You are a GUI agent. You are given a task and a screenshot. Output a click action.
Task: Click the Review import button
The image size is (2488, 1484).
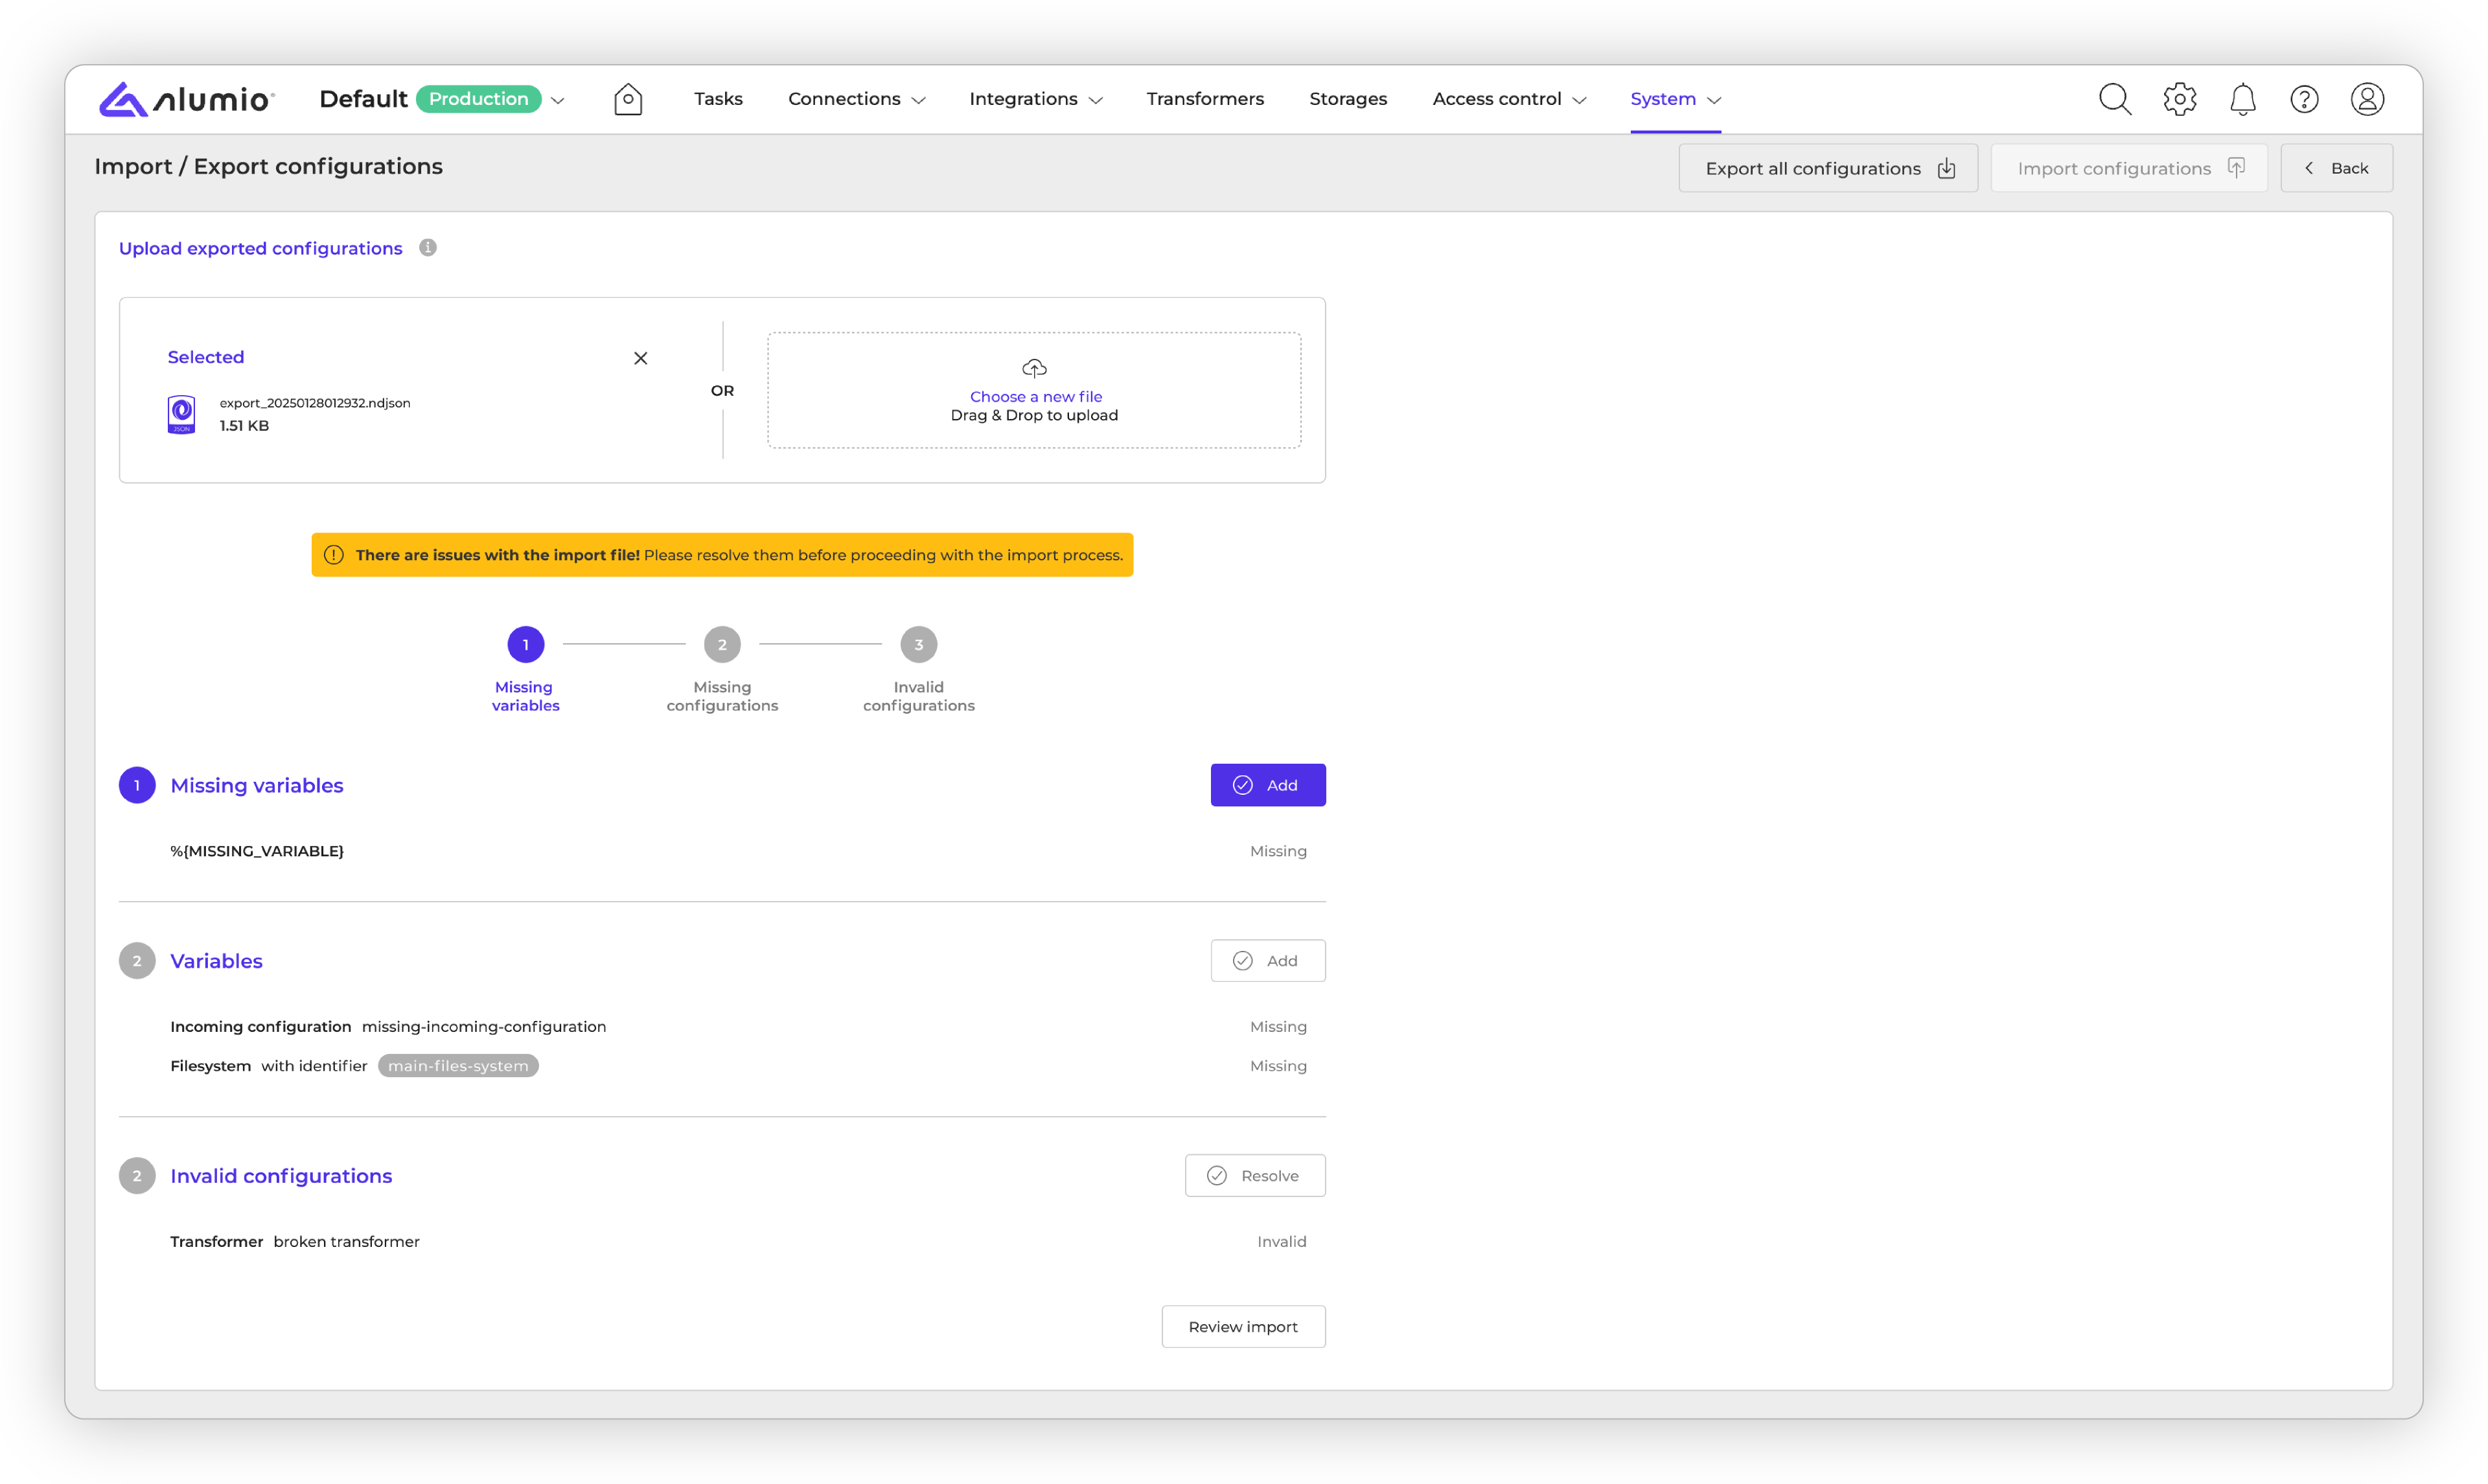1243,1326
